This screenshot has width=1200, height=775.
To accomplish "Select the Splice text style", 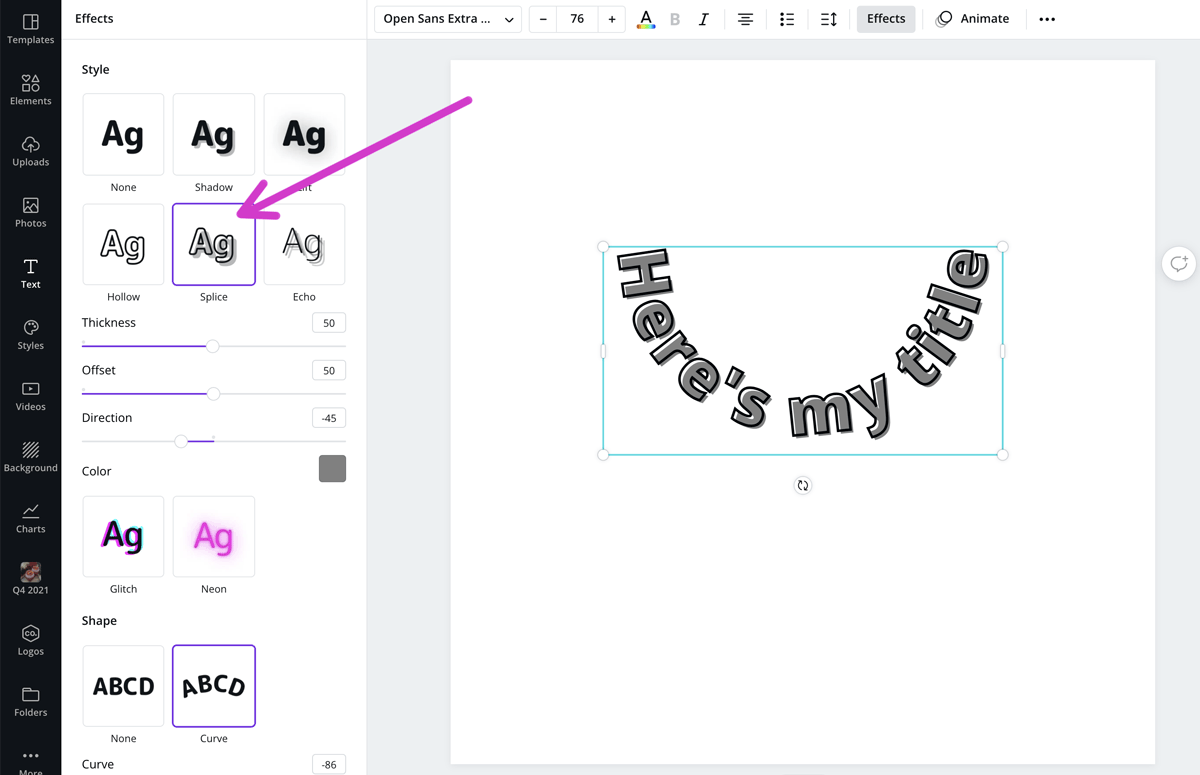I will point(214,244).
